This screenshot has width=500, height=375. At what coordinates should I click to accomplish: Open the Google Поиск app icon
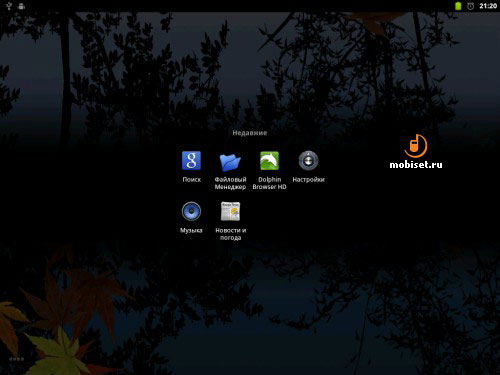click(x=191, y=161)
